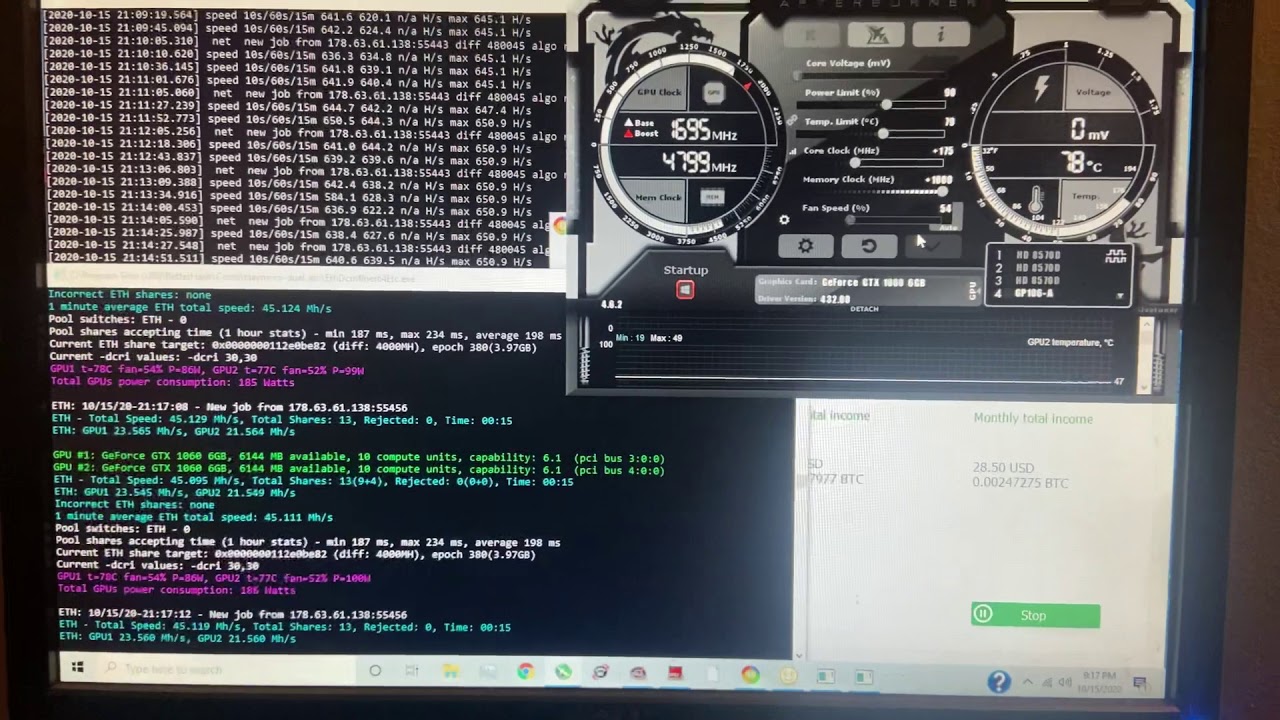Open the core clock curve editor icon
Image resolution: width=1280 pixels, height=720 pixels.
pos(791,151)
